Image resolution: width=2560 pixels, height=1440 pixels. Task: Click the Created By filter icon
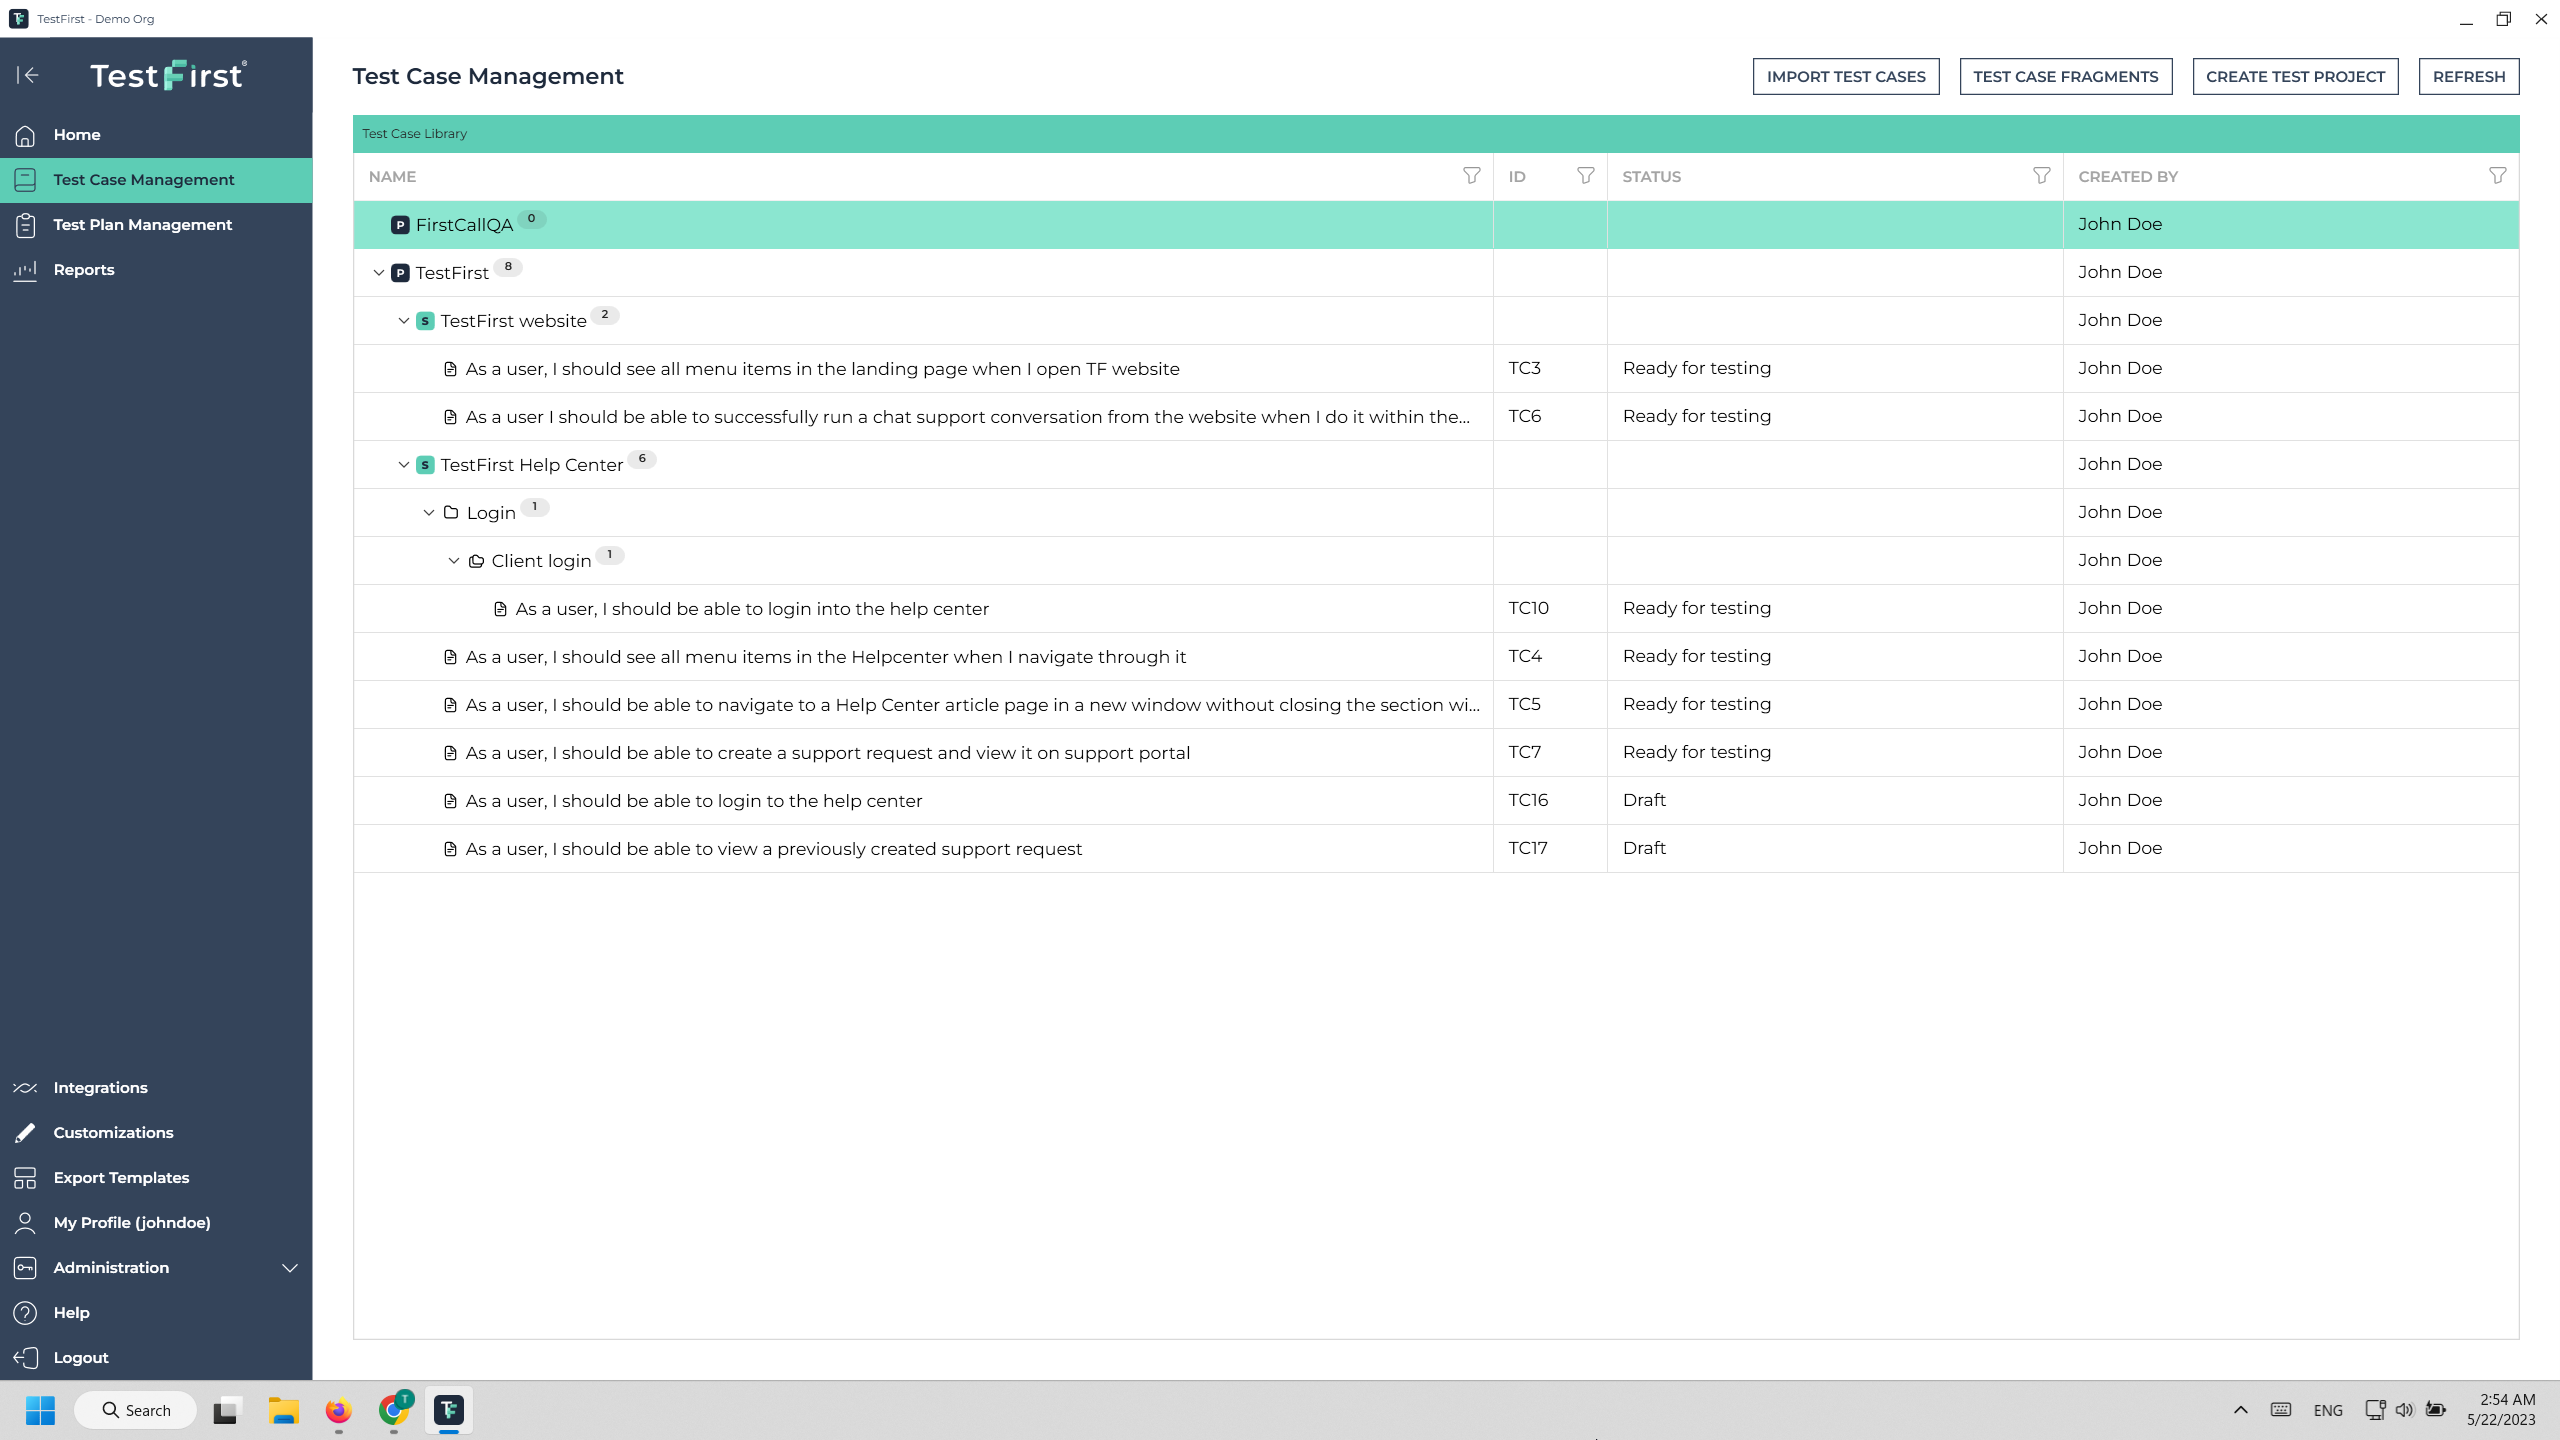click(2498, 176)
